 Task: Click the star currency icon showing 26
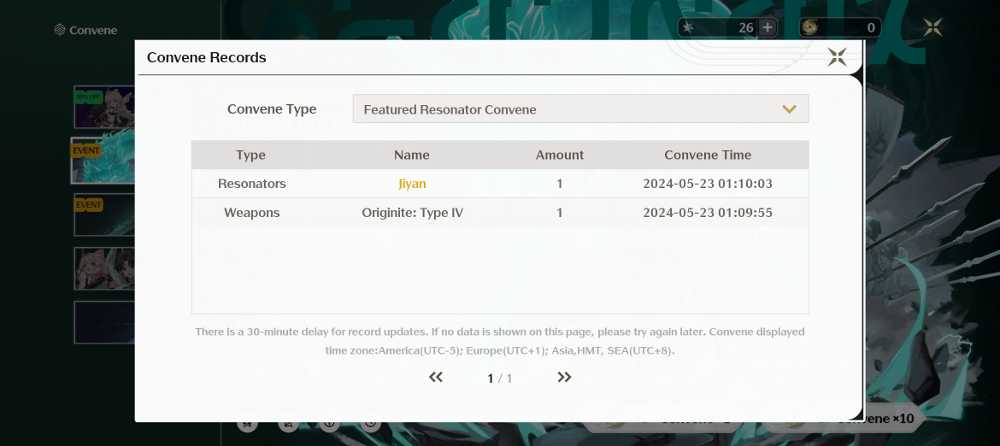688,27
